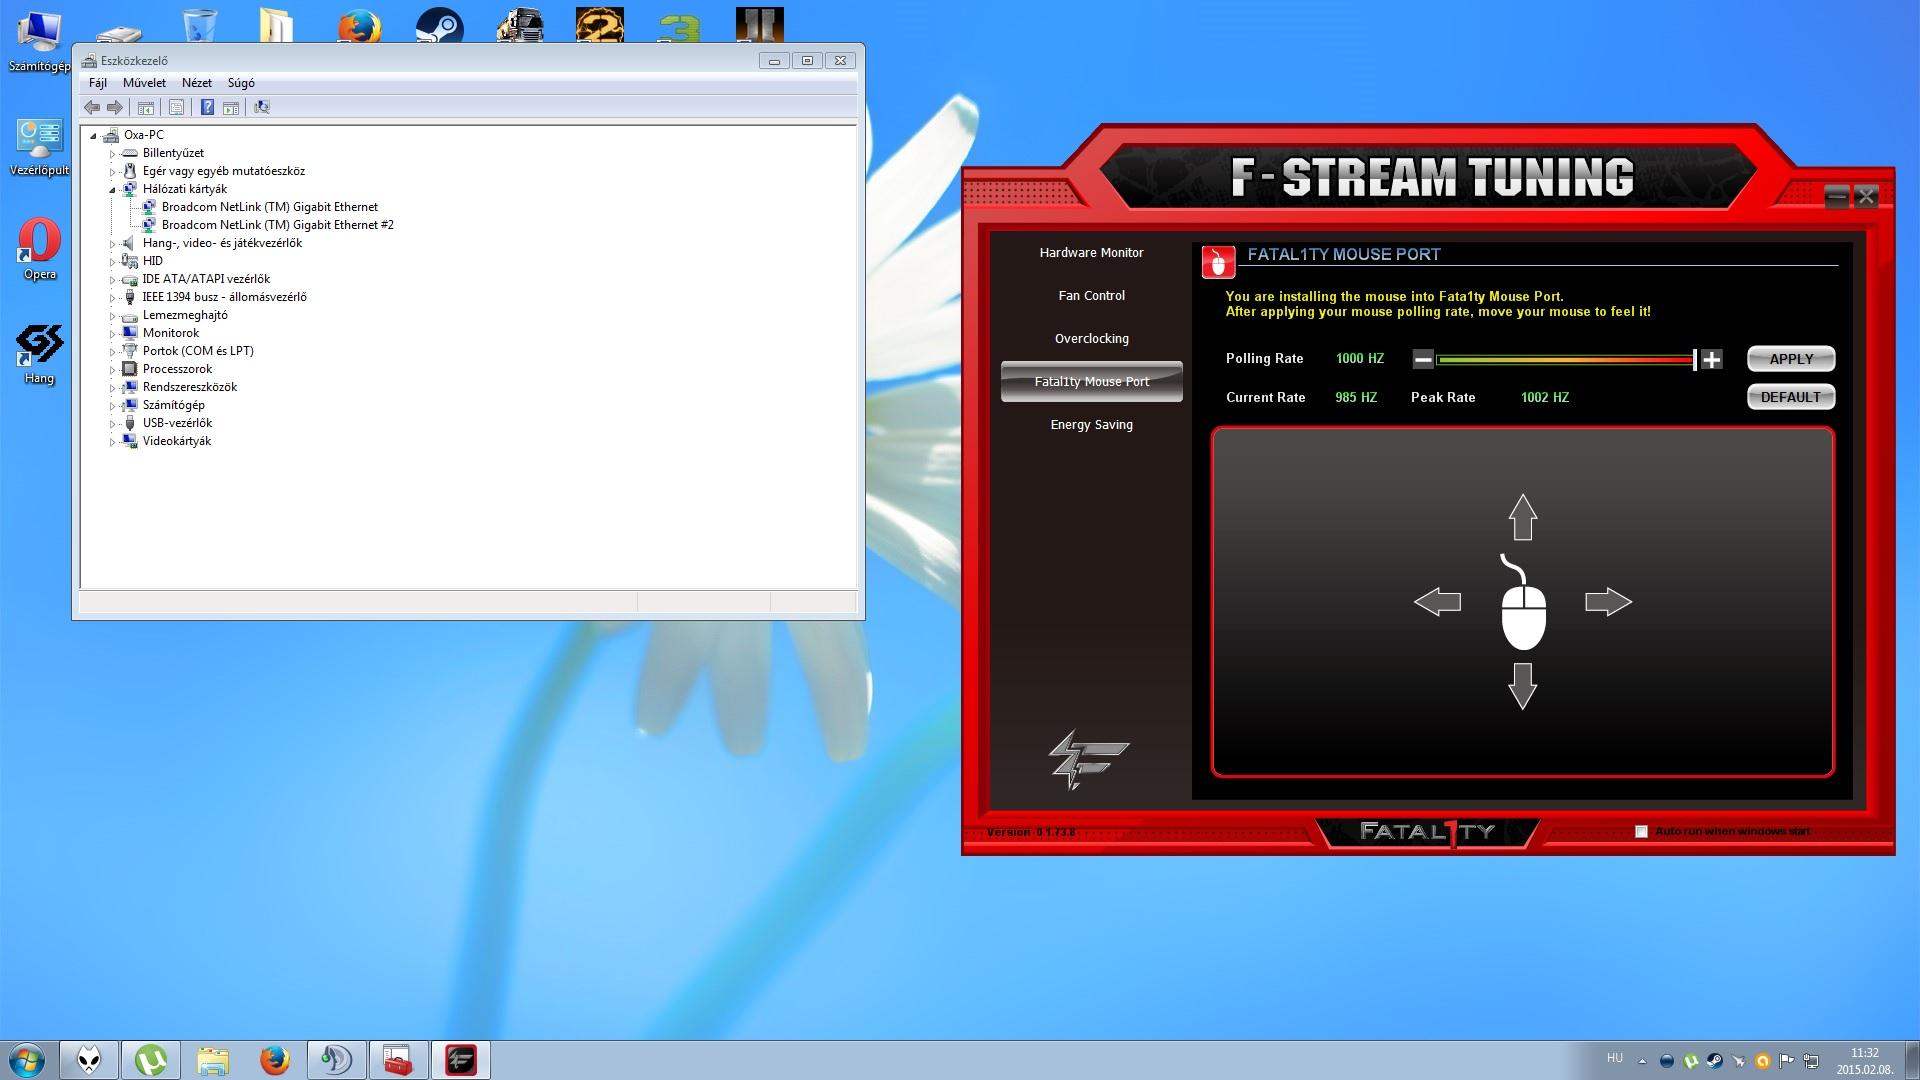Open the Súgó menu
The height and width of the screenshot is (1080, 1920).
[241, 83]
